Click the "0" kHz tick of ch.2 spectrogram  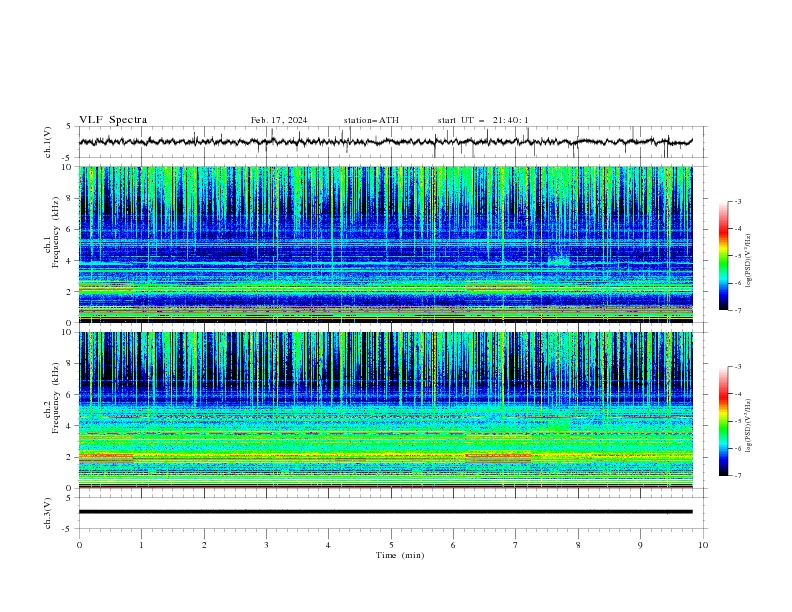coord(71,488)
